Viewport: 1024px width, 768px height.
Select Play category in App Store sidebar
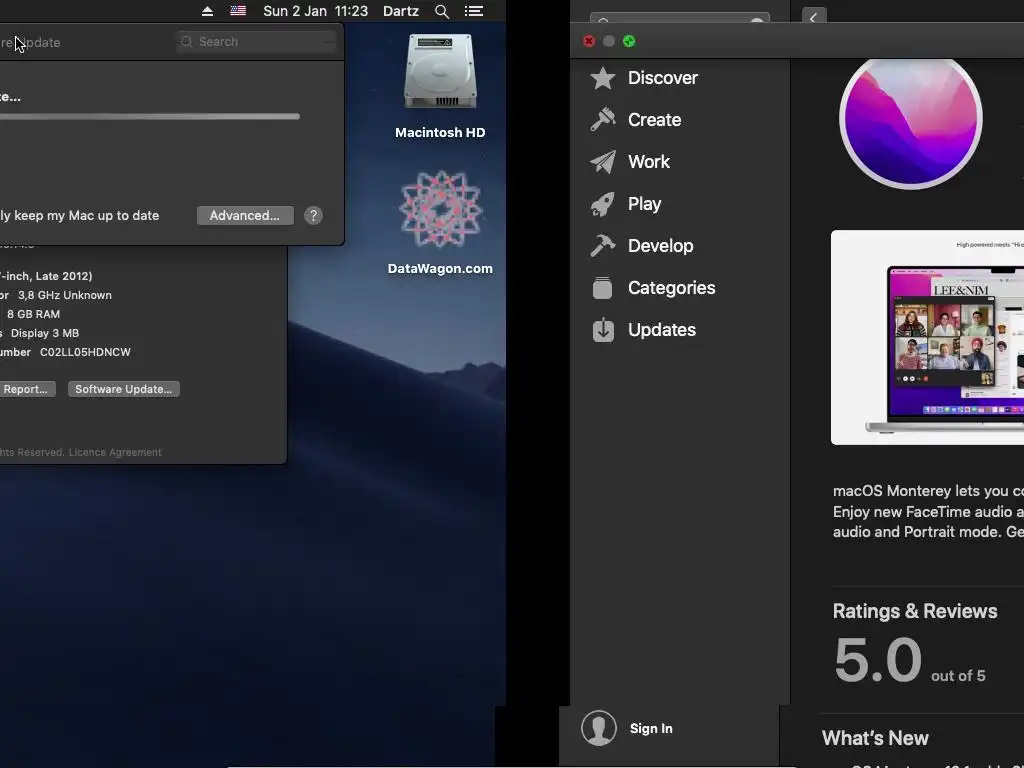click(644, 204)
